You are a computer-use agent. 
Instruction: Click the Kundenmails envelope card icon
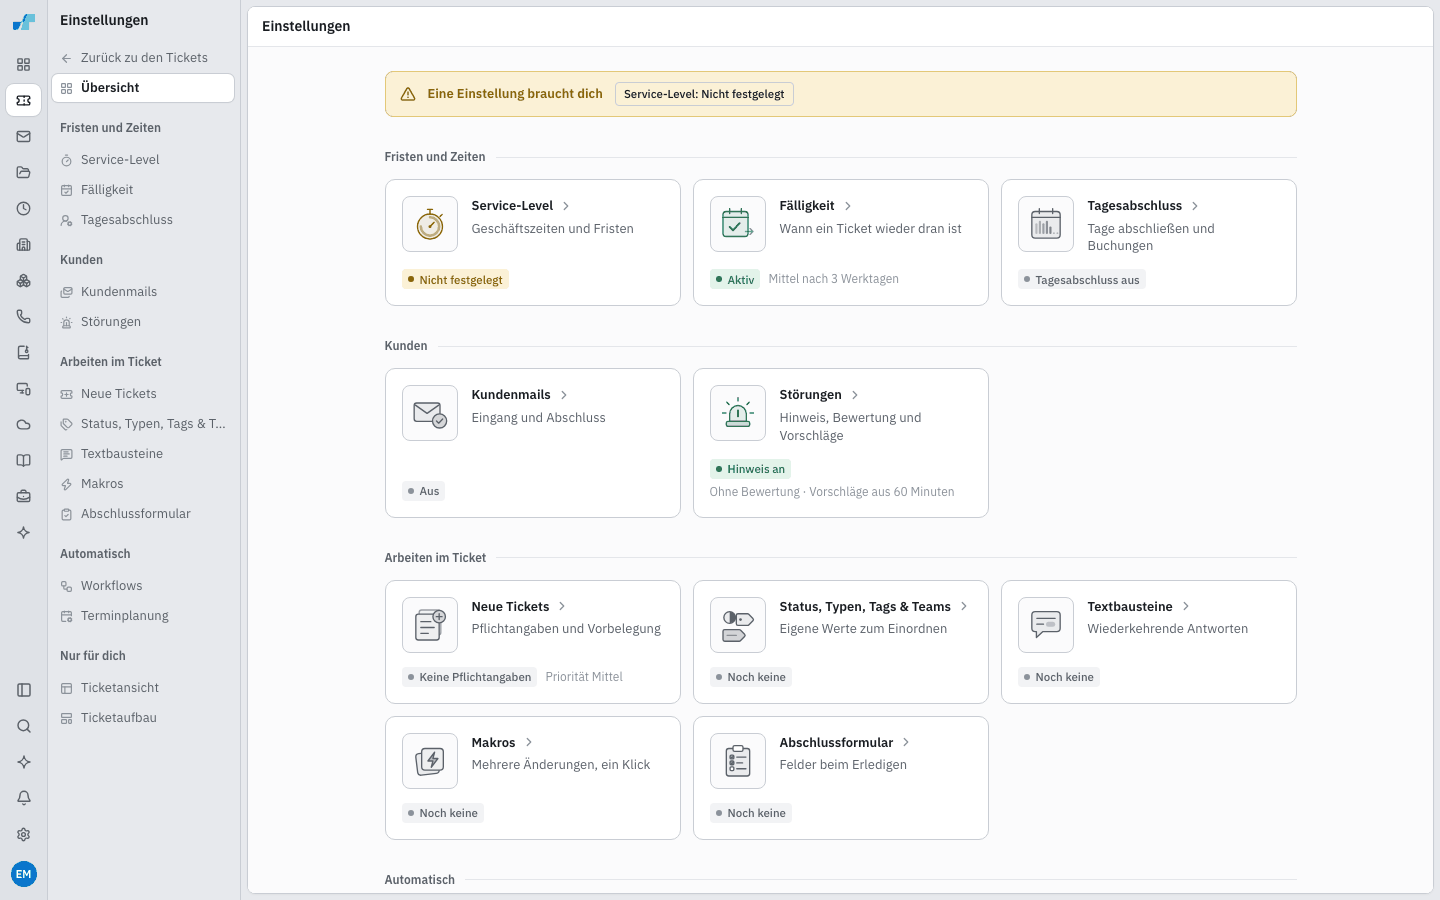(x=430, y=413)
